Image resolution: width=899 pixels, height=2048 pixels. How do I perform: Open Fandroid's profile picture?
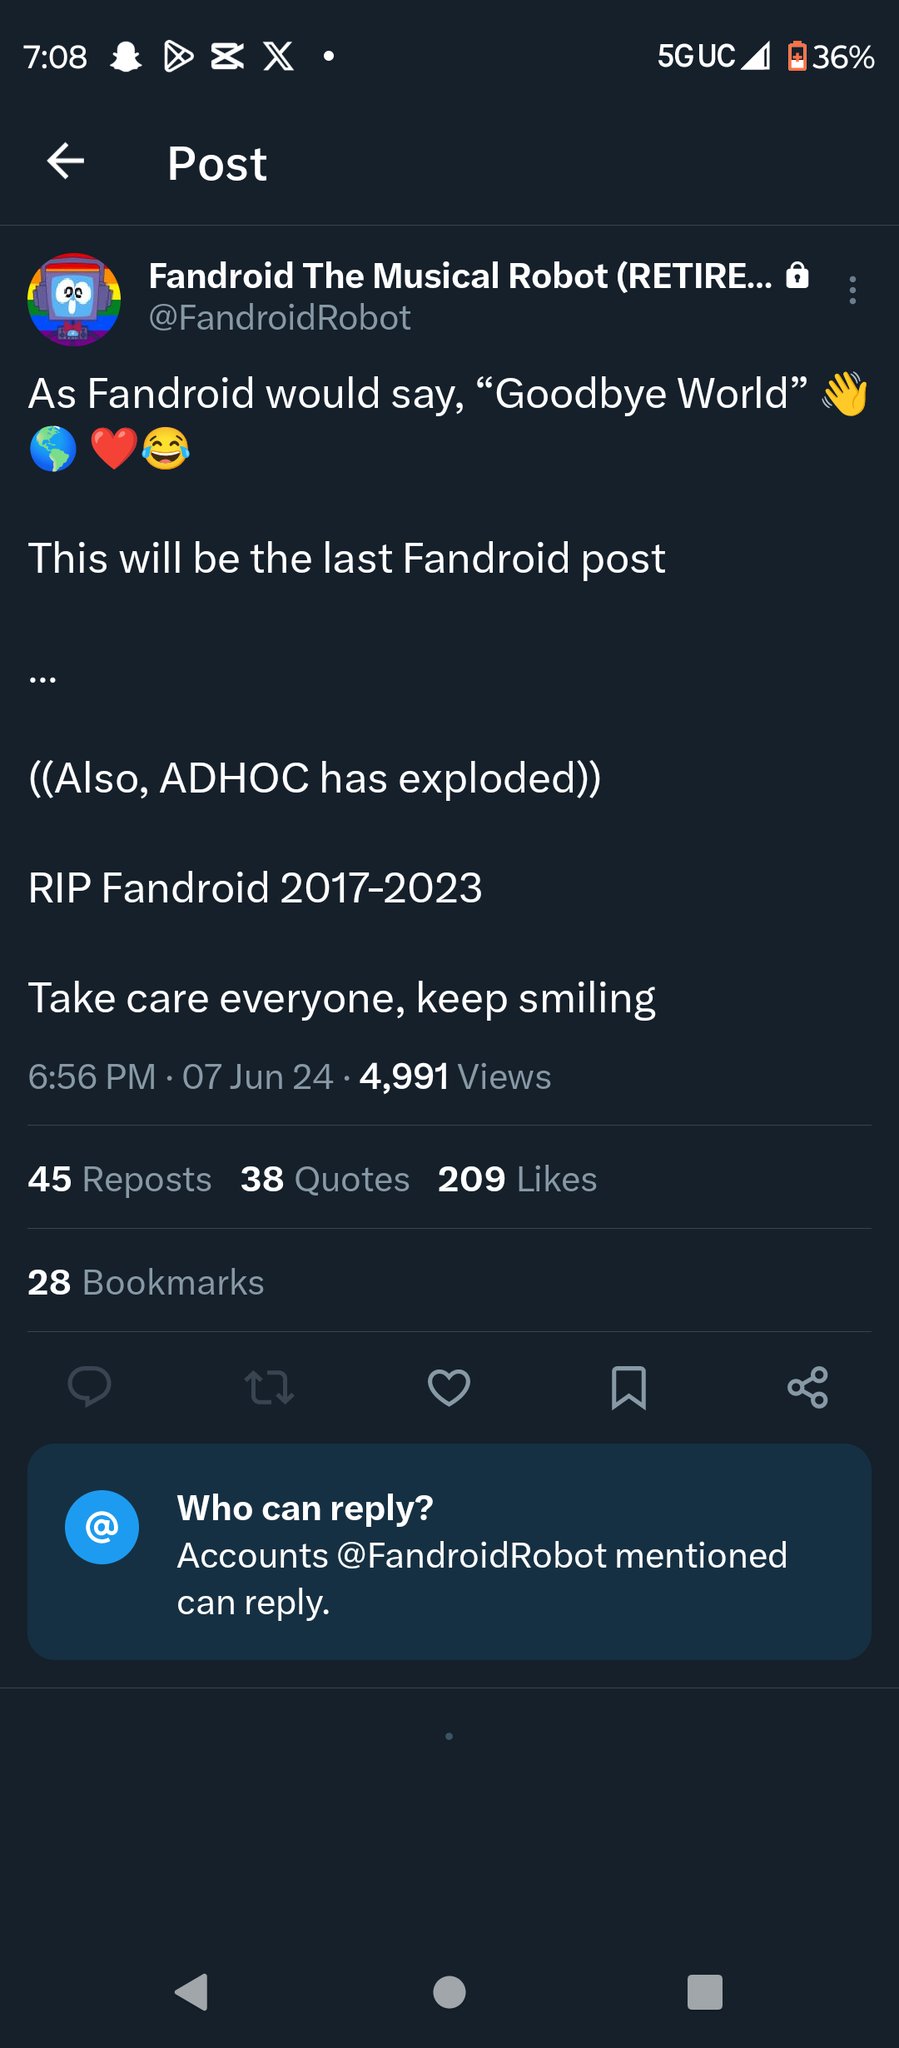point(74,300)
